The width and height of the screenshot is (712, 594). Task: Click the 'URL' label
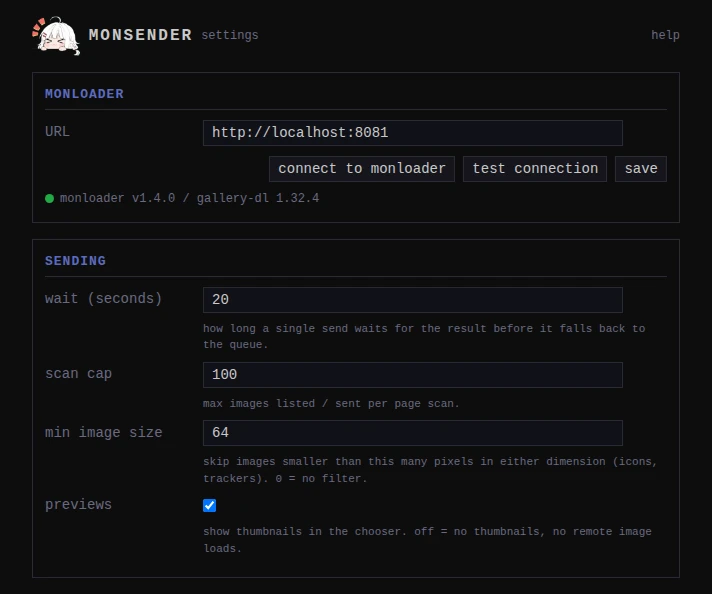(57, 132)
